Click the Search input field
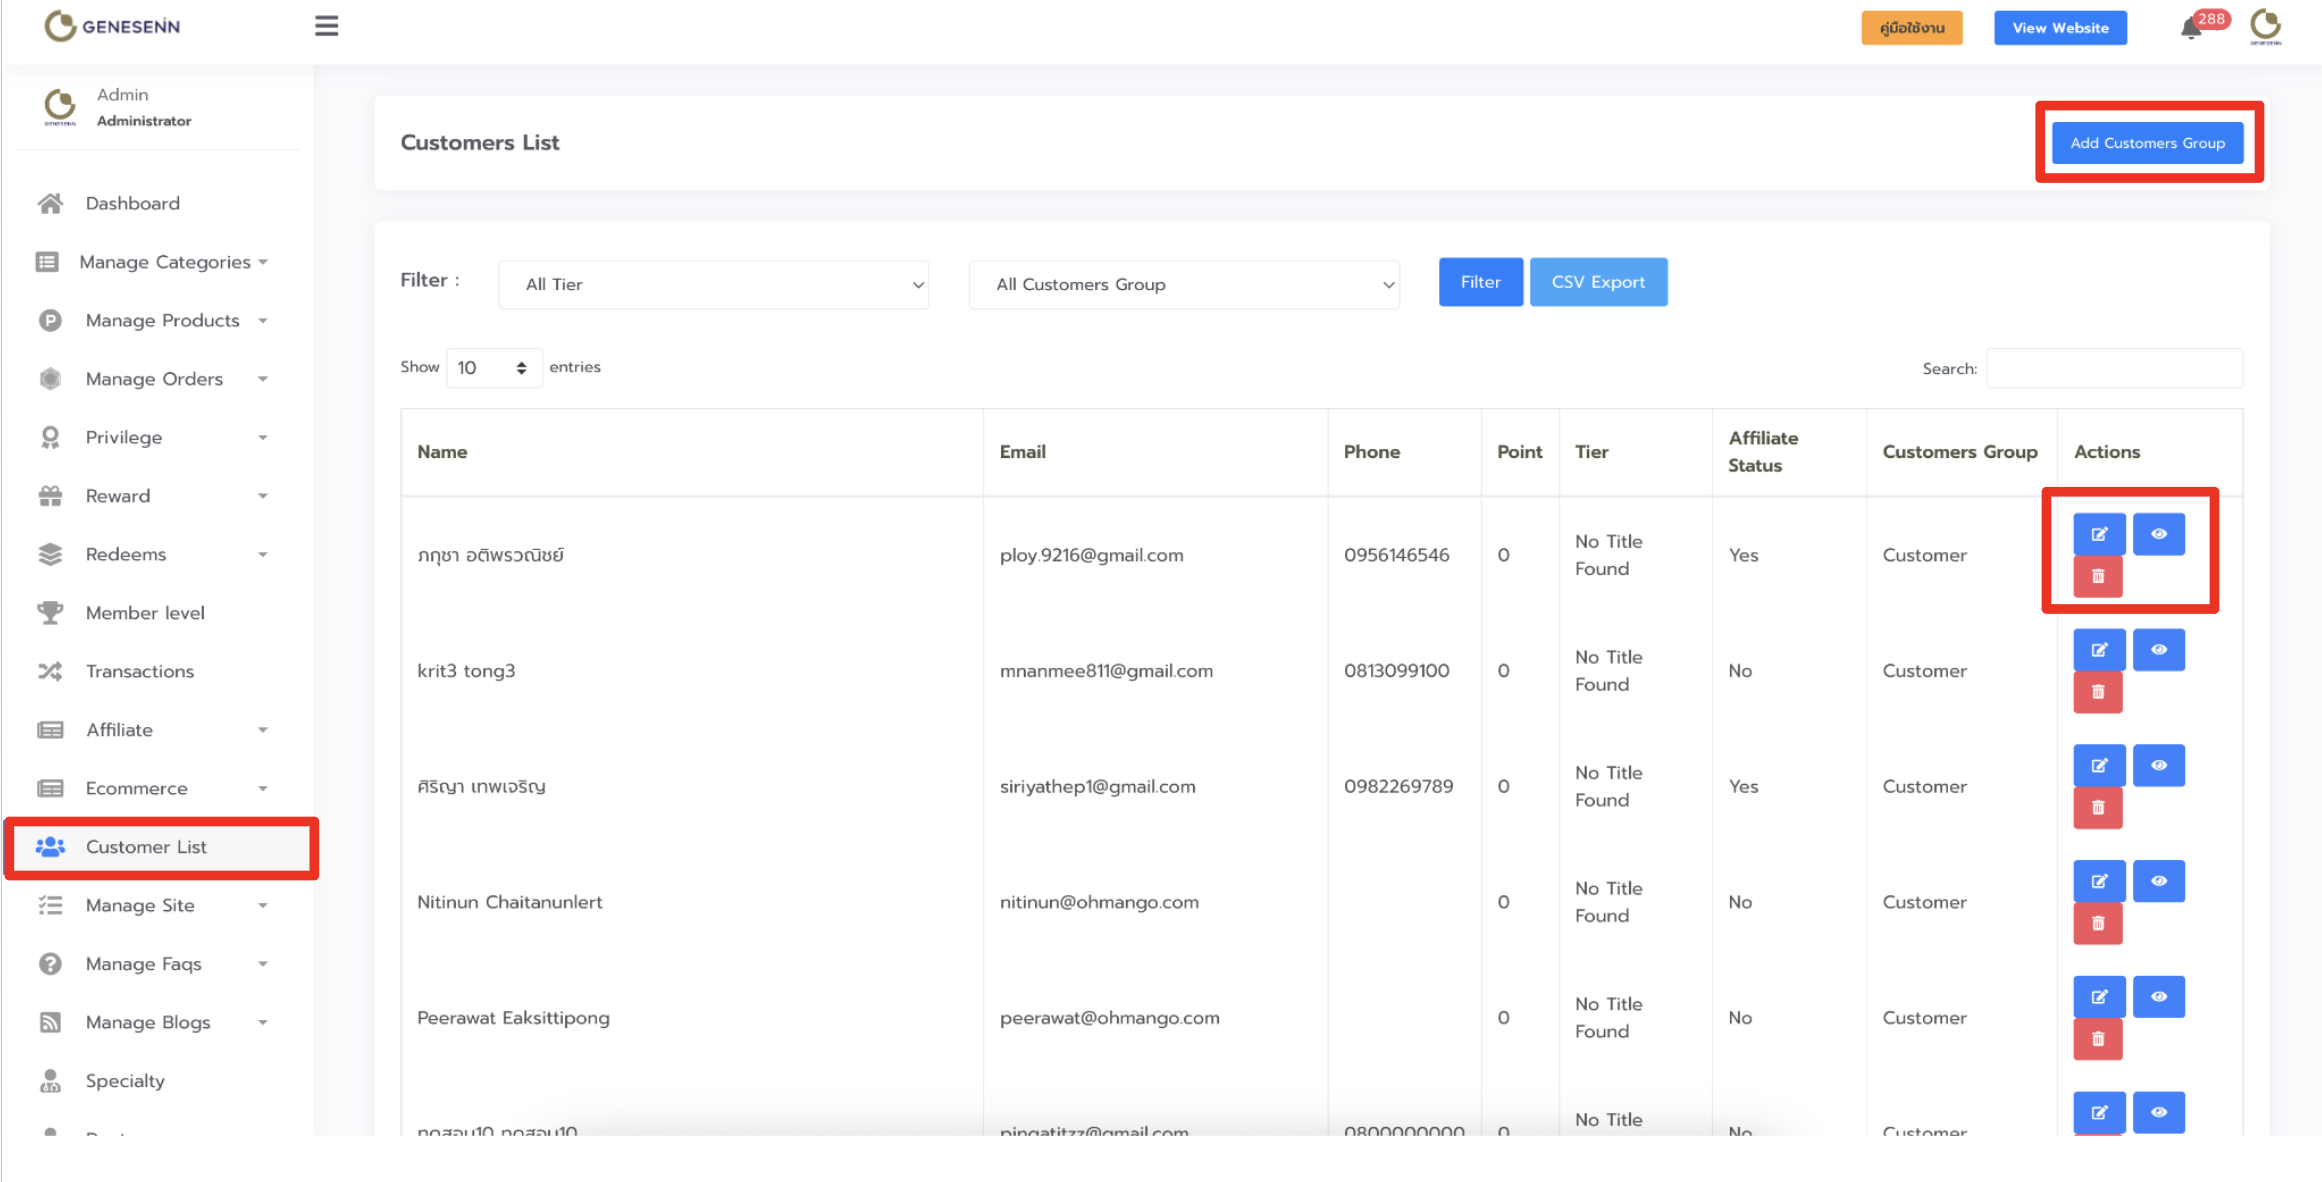The height and width of the screenshot is (1182, 2322). (2113, 369)
